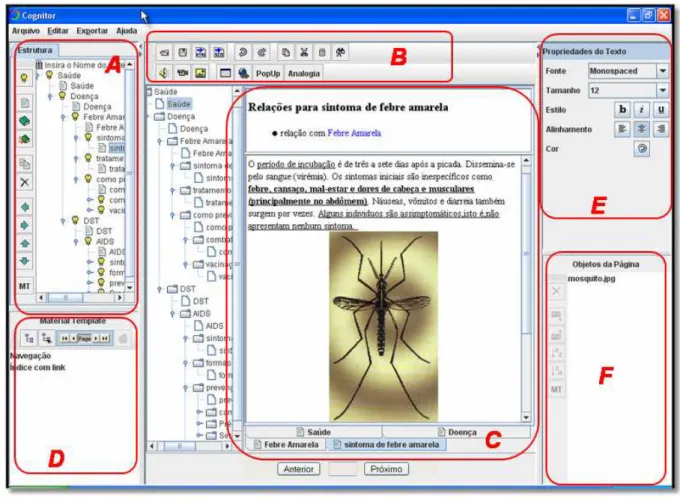Image resolution: width=680 pixels, height=502 pixels.
Task: Click the globe web link icon
Action: (243, 73)
